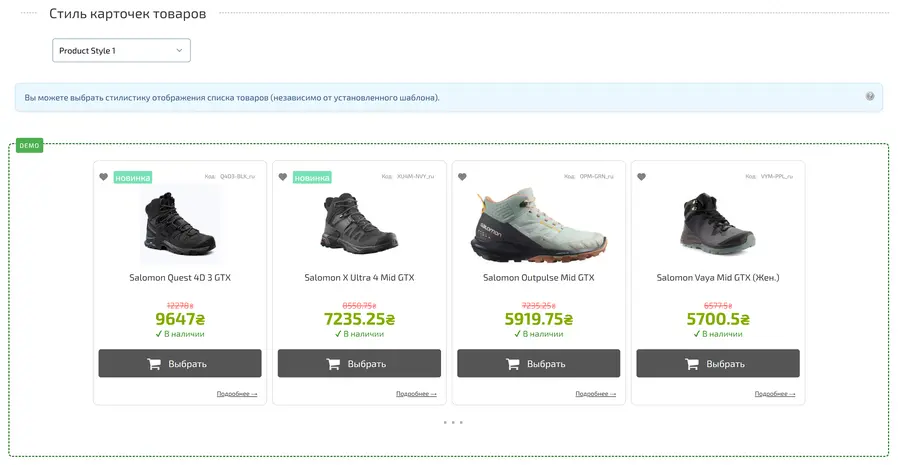Click the crossed-out old price 8550.75₴

[x=359, y=306]
